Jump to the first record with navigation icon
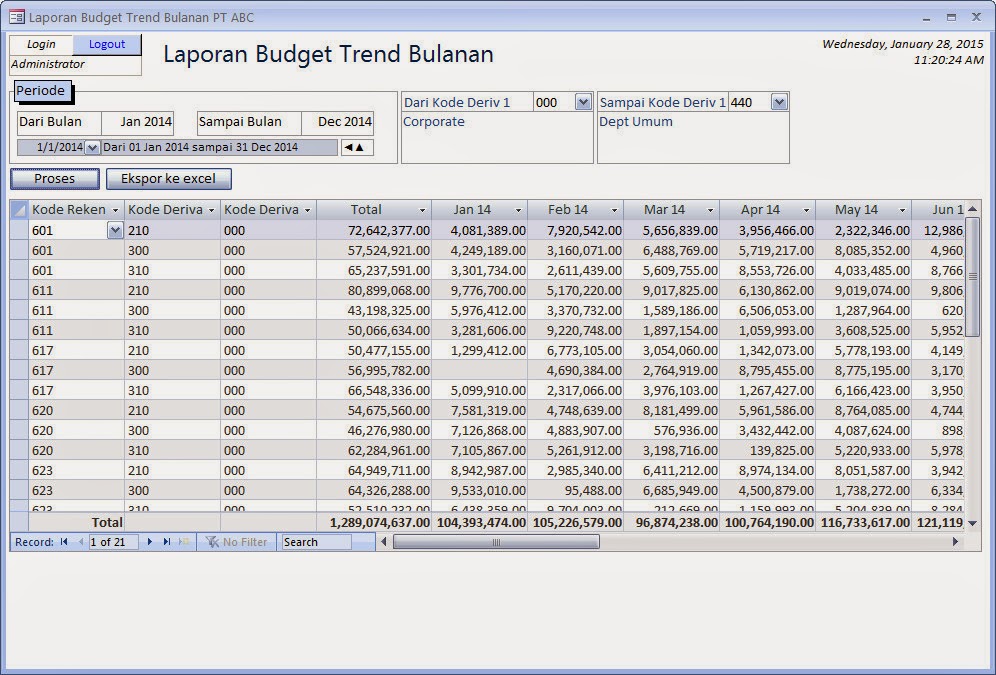The width and height of the screenshot is (996, 675). (x=63, y=542)
